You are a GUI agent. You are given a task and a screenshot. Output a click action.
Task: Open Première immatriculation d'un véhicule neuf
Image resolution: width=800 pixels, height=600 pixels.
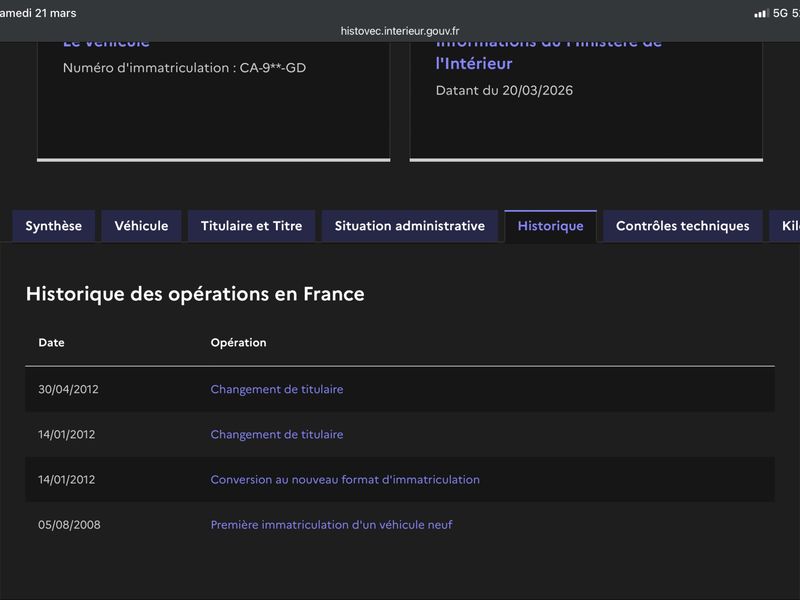pyautogui.click(x=331, y=525)
